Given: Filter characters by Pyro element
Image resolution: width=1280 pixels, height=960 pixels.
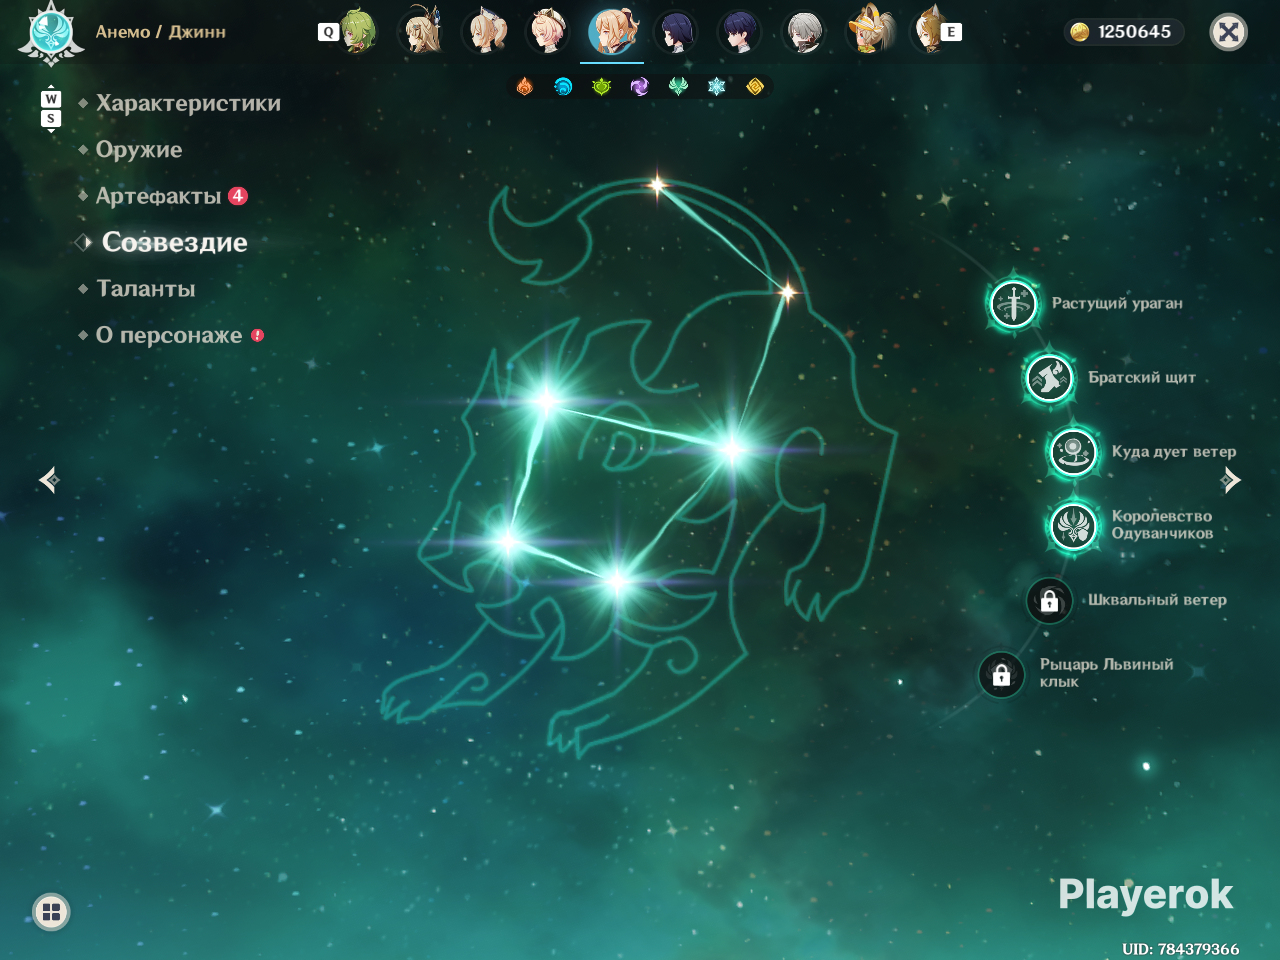Looking at the screenshot, I should (525, 87).
